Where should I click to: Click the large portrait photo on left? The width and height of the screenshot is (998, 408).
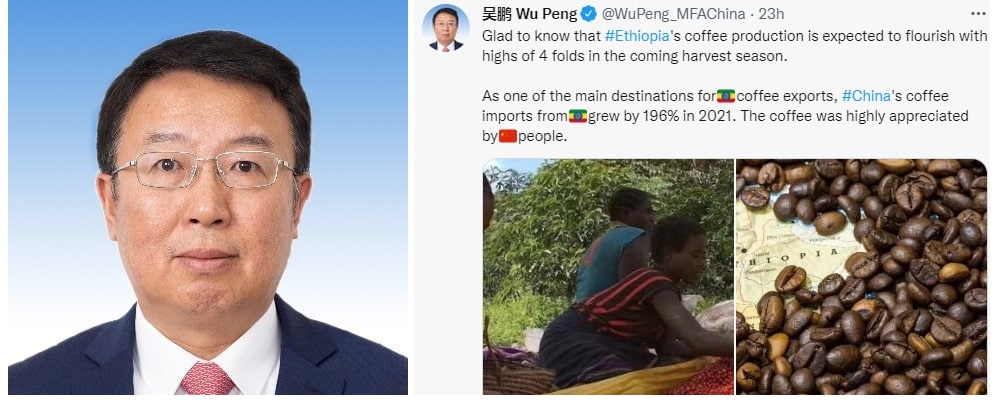(207, 197)
